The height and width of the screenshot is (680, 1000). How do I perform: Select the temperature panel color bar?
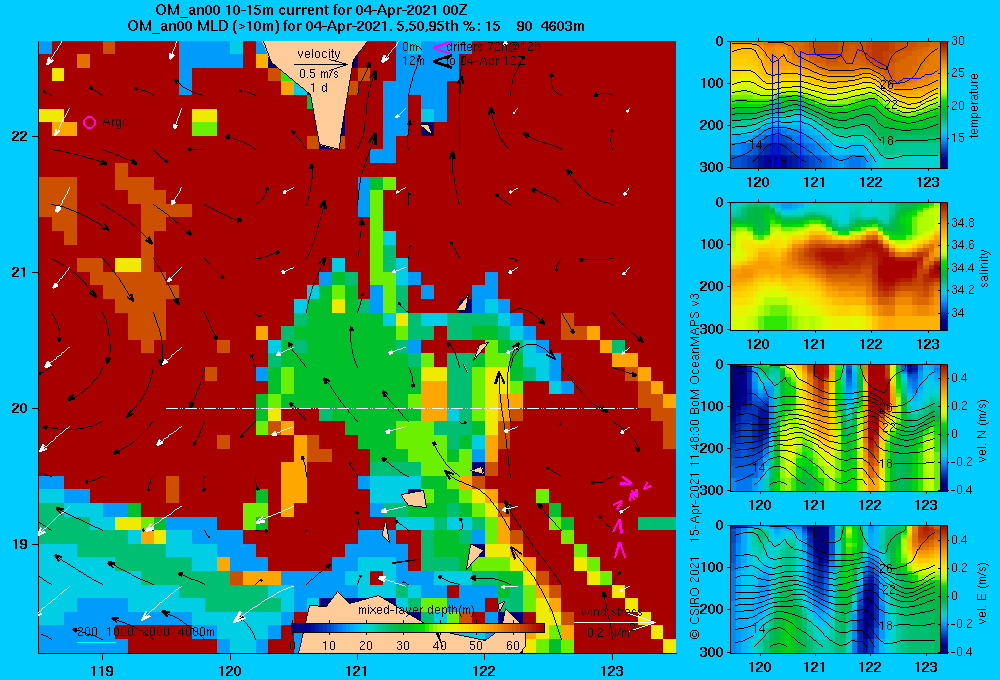point(944,104)
